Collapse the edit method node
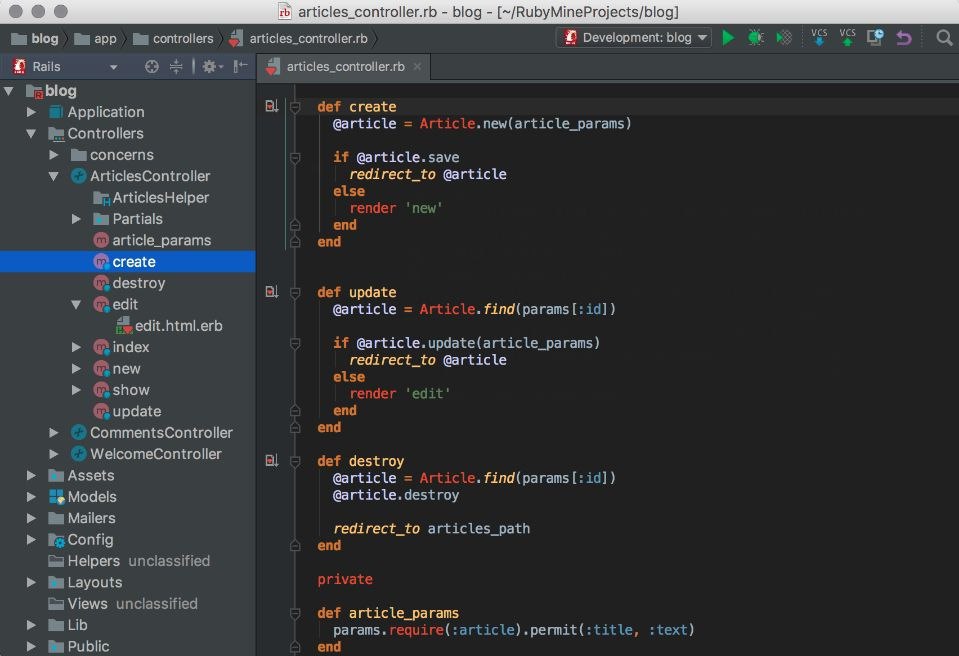Viewport: 959px width, 656px height. (x=76, y=304)
